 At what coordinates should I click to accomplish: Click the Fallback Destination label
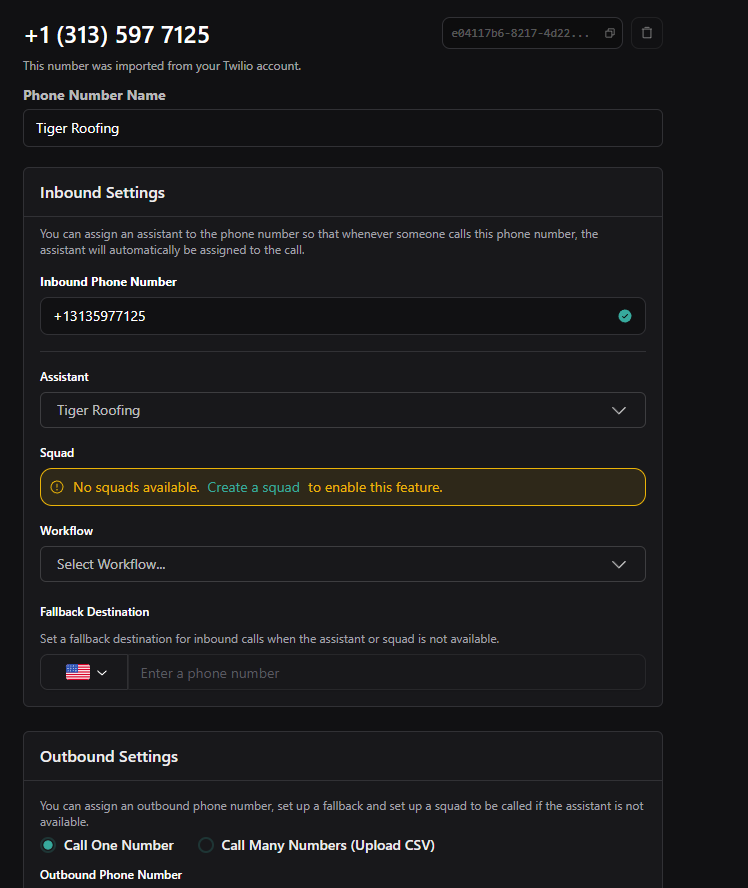point(95,611)
